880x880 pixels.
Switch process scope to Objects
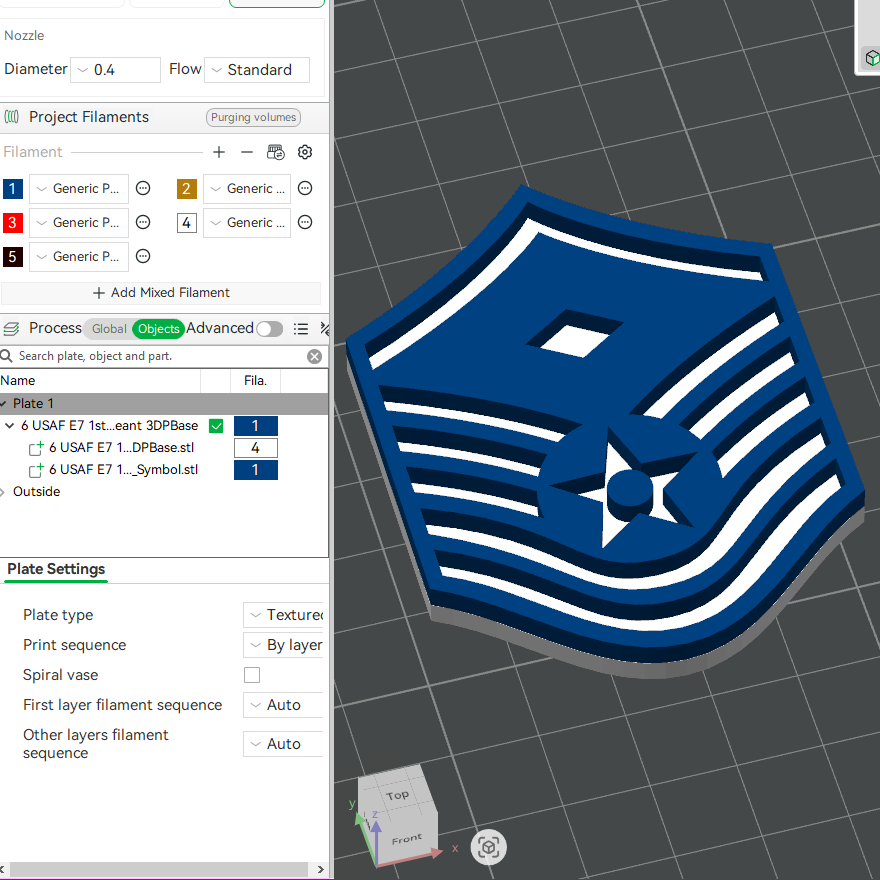pos(159,329)
